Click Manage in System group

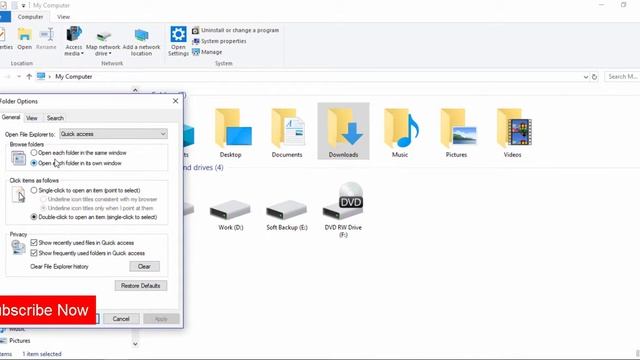tap(207, 52)
